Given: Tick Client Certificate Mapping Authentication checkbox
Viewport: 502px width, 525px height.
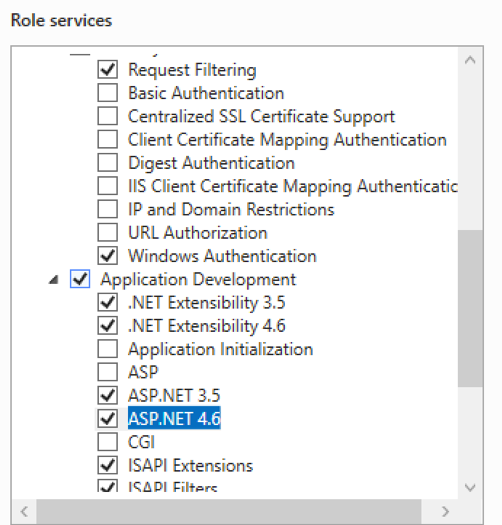Looking at the screenshot, I should (107, 139).
